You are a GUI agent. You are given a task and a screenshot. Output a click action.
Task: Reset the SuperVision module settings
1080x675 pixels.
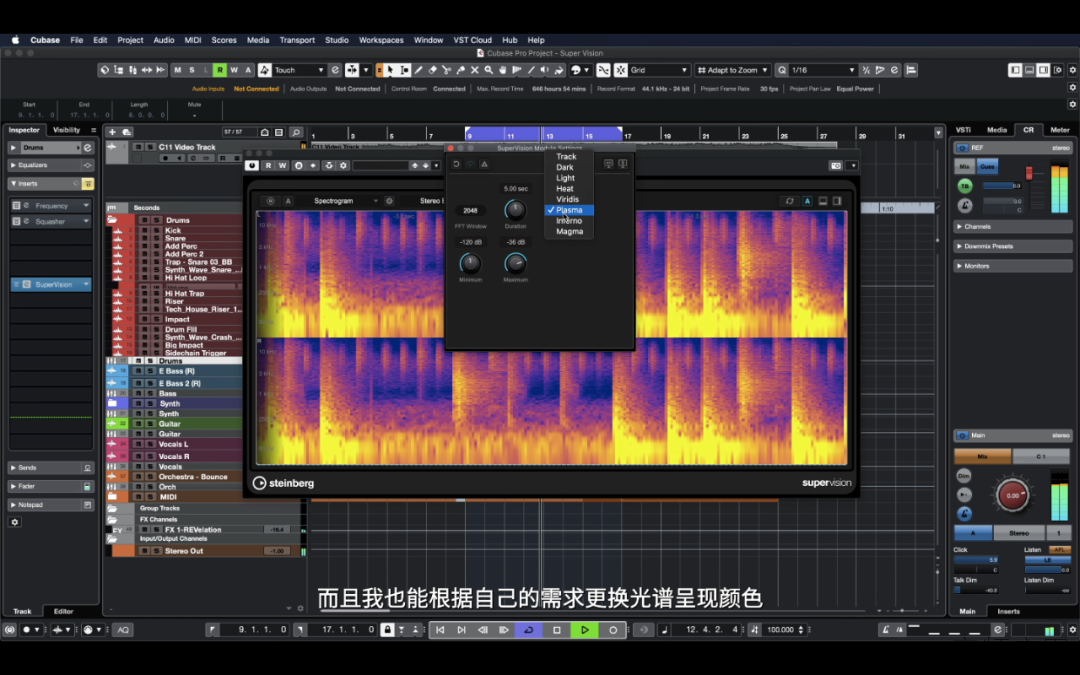tap(456, 164)
